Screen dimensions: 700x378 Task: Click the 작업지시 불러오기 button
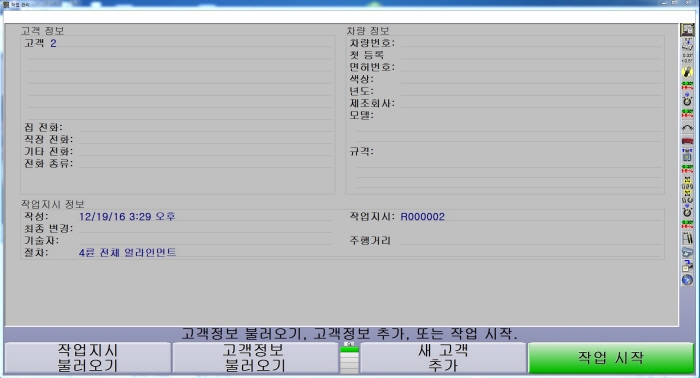click(x=88, y=358)
